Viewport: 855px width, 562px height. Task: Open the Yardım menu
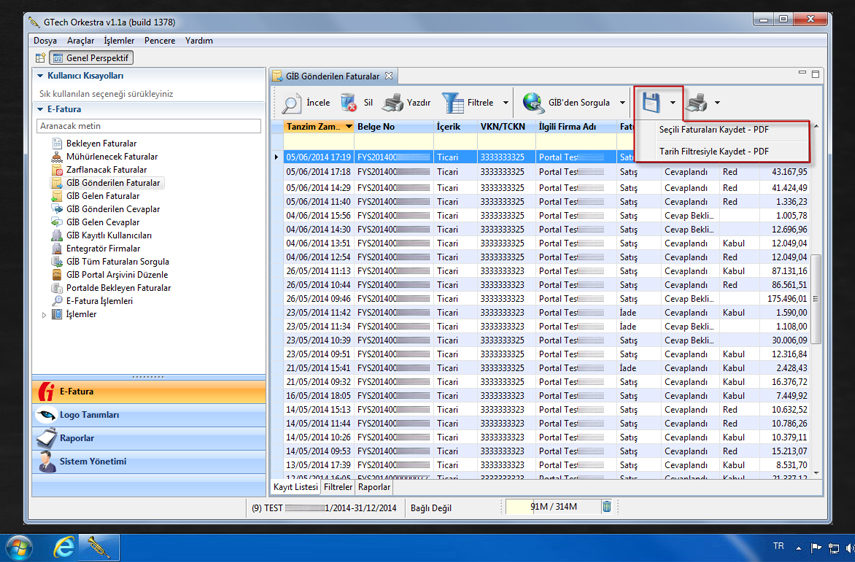tap(199, 40)
